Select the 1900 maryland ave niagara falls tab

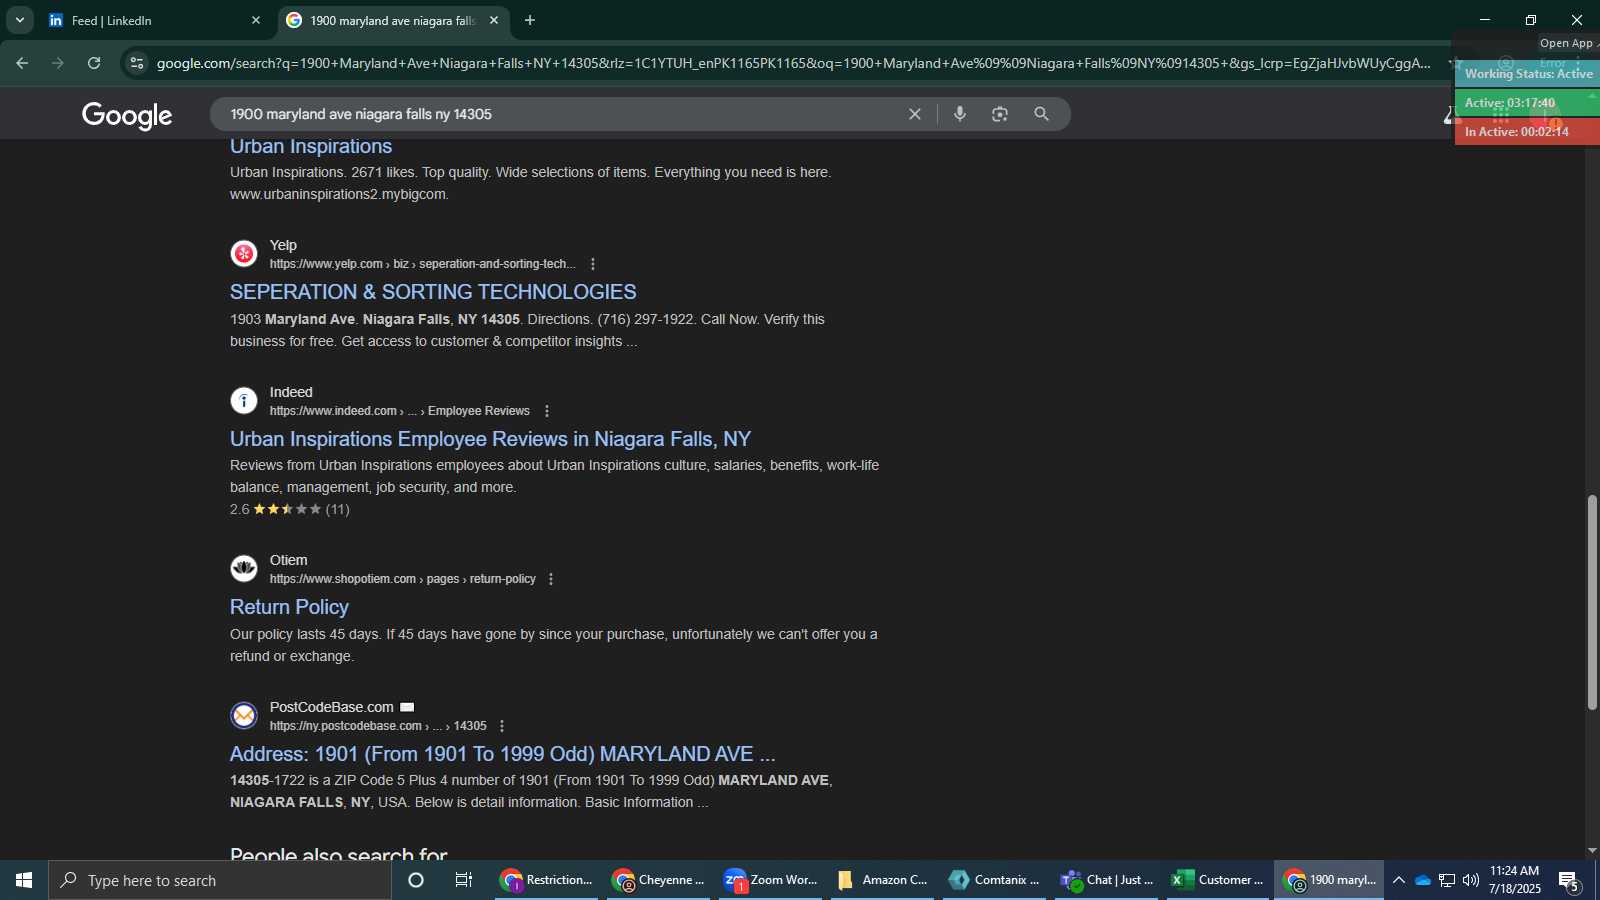pyautogui.click(x=392, y=20)
